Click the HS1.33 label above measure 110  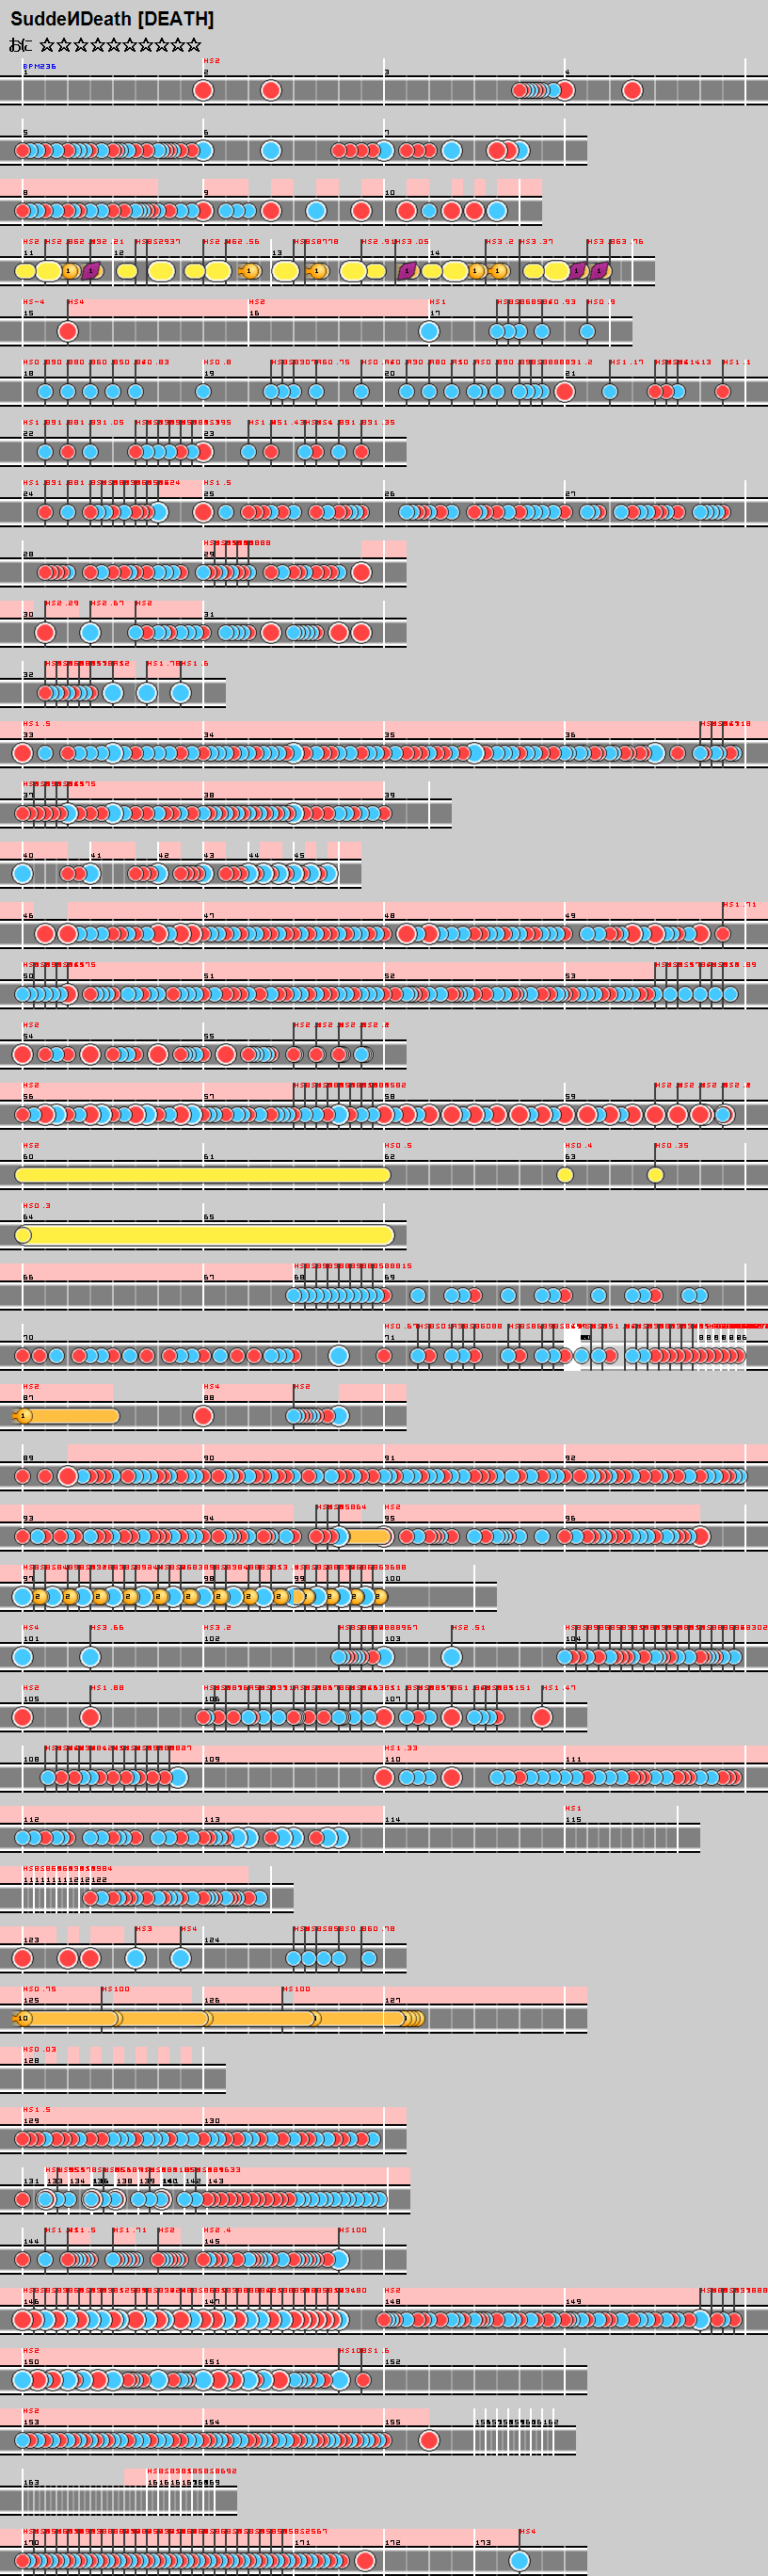(401, 1748)
